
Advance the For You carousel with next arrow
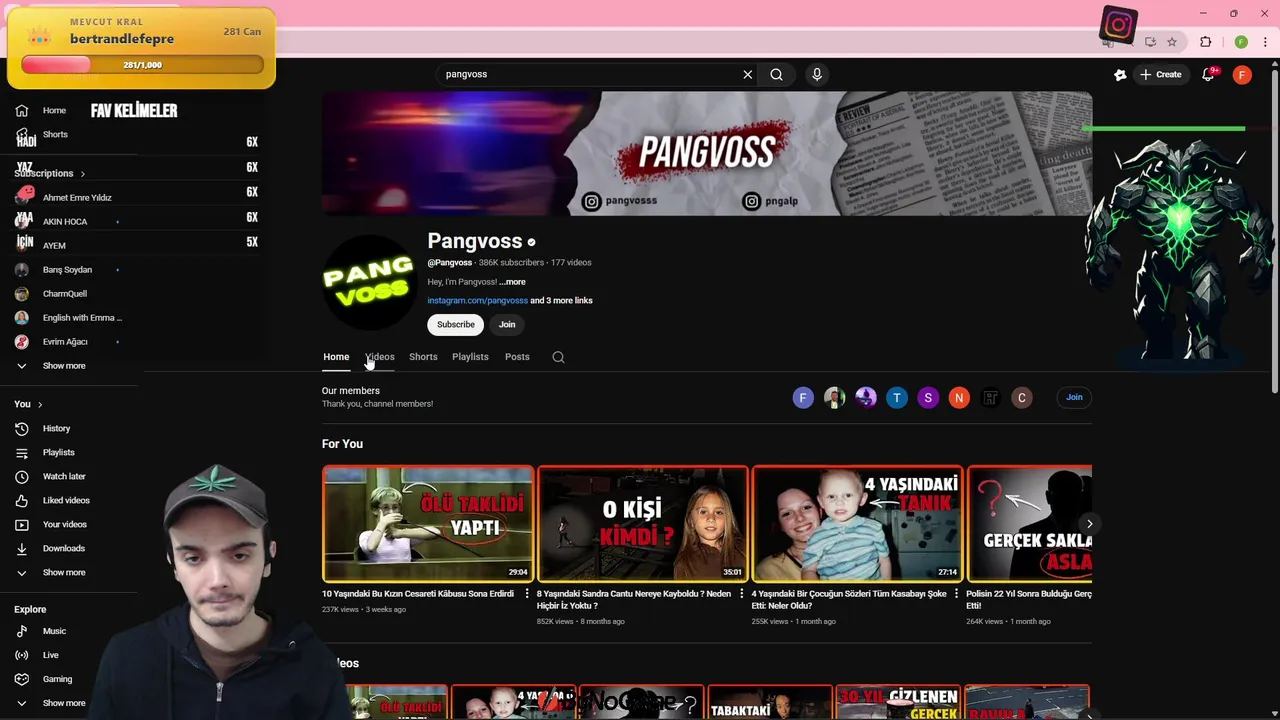1089,524
